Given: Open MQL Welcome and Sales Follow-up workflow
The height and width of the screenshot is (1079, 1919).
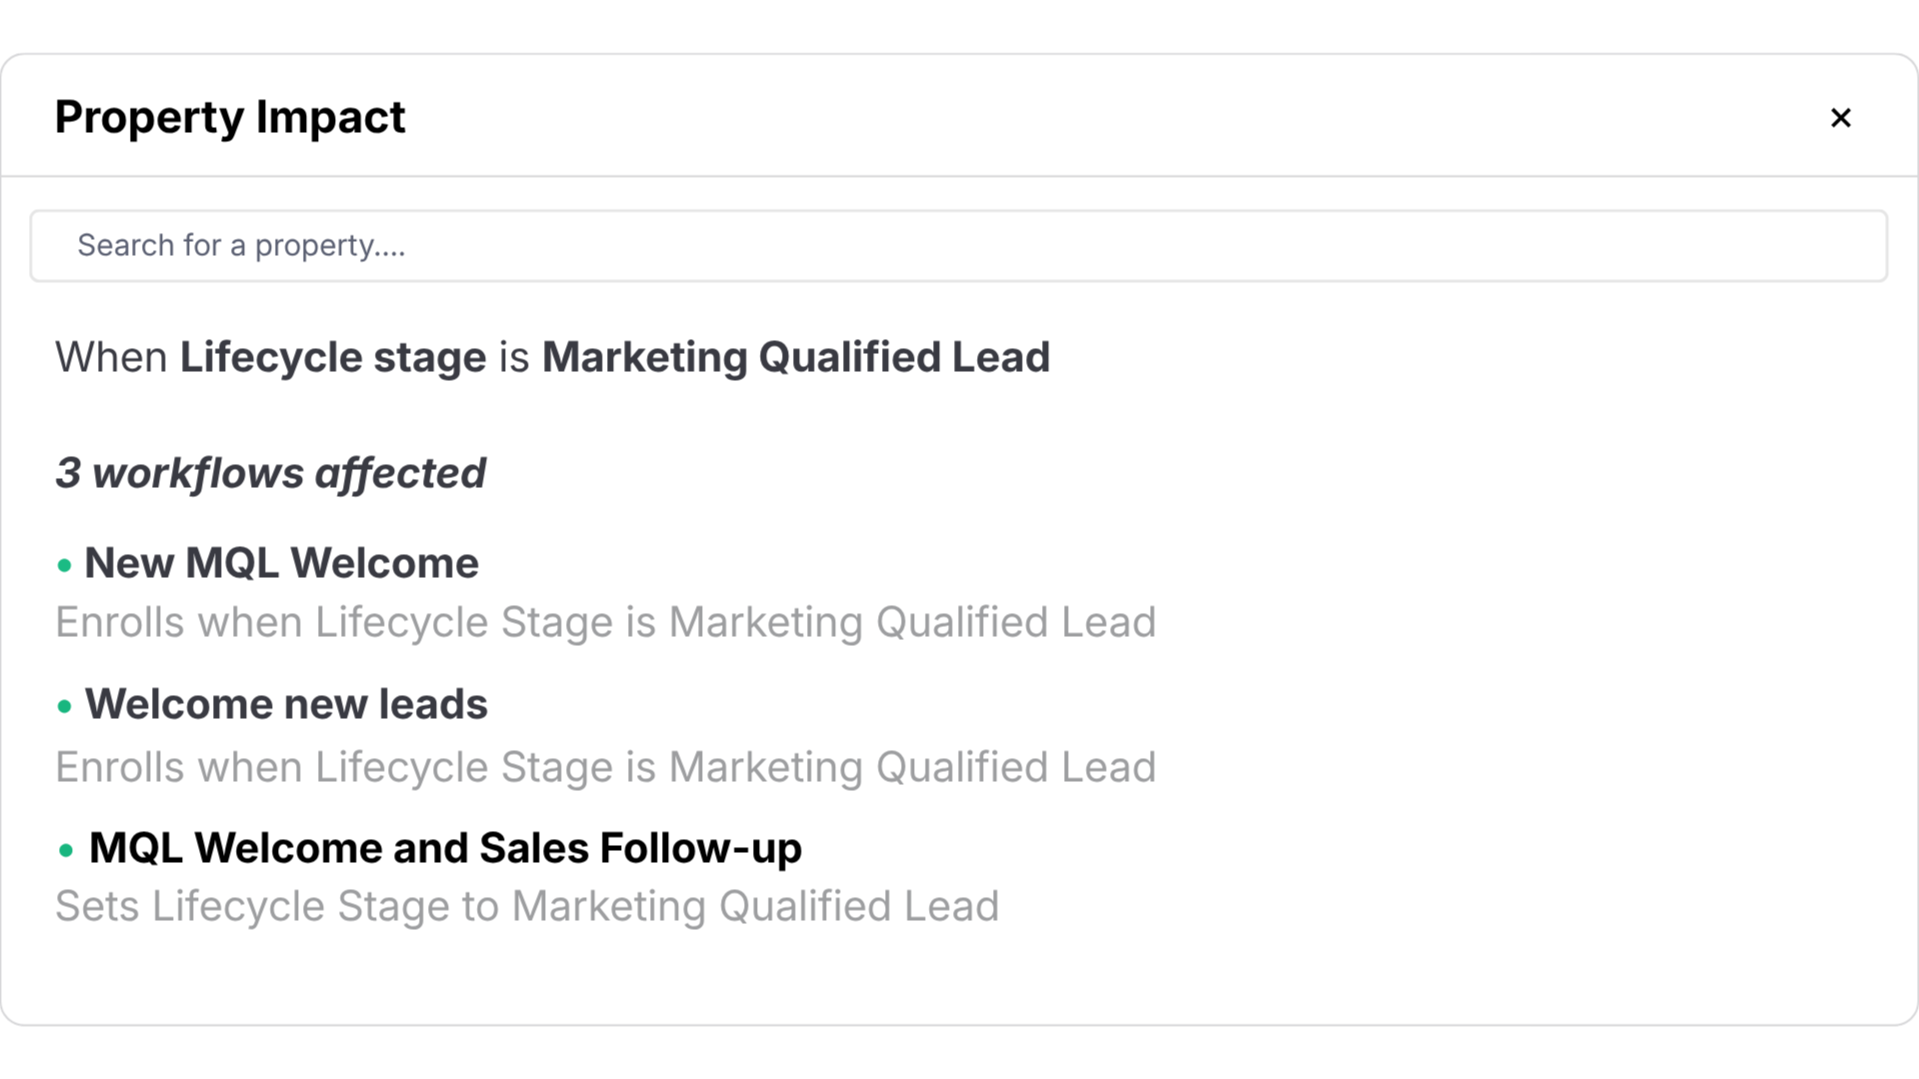Looking at the screenshot, I should point(445,849).
